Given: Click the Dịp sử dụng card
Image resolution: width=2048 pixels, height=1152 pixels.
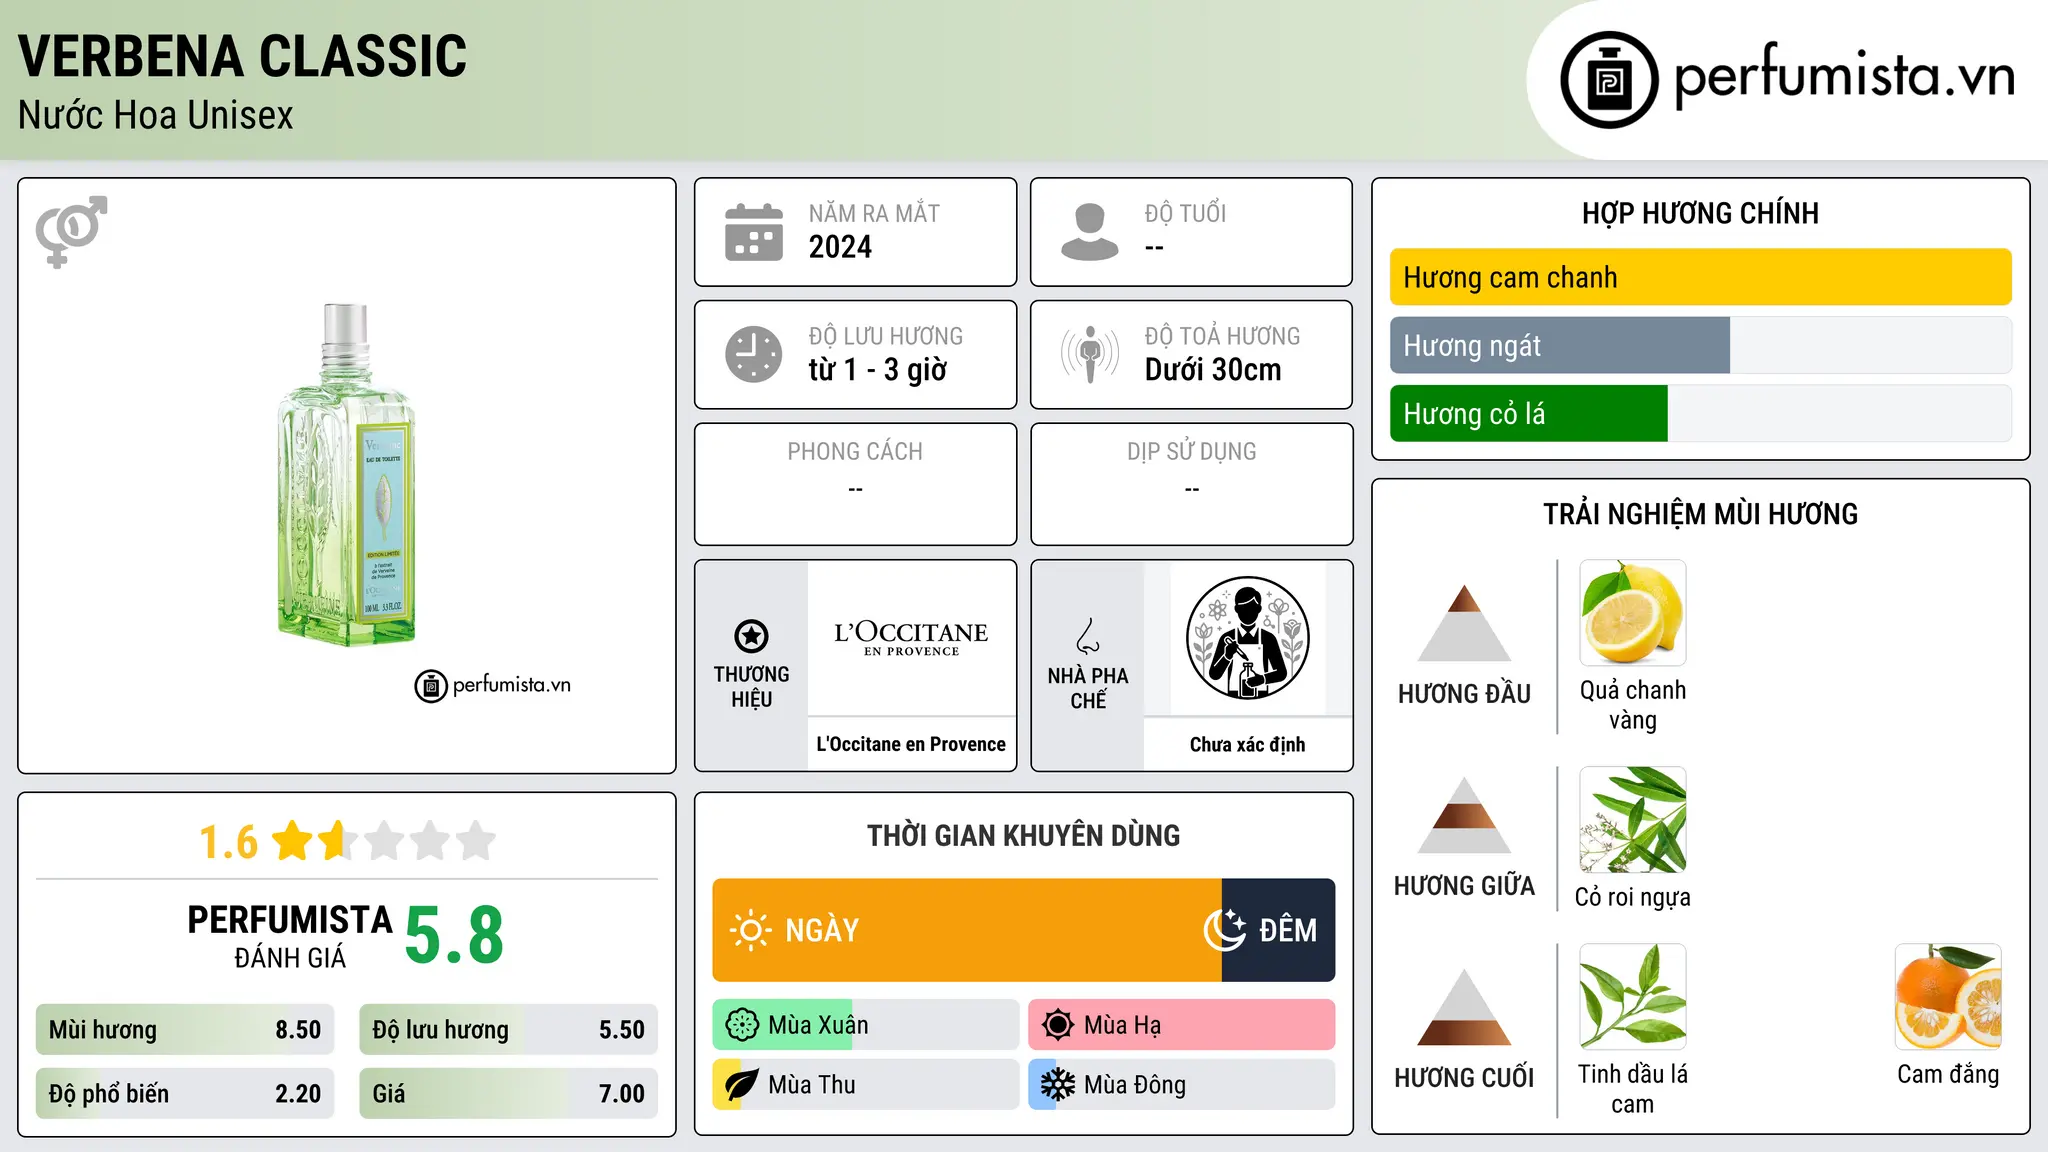Looking at the screenshot, I should (x=1192, y=484).
